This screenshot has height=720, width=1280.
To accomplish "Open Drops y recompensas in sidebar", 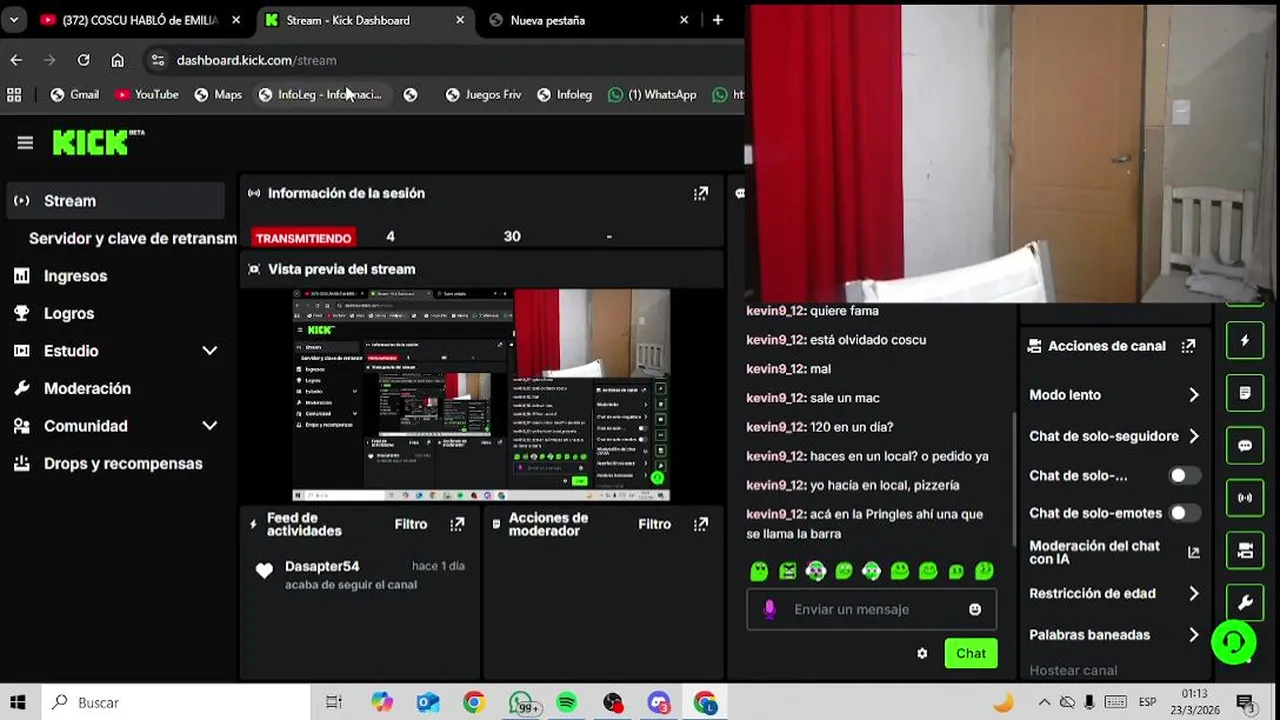I will (x=123, y=463).
